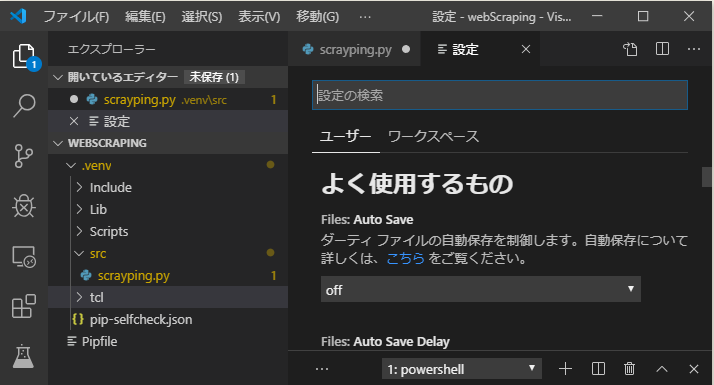The image size is (714, 385).
Task: Click Python icon of scrayping.py in tree
Action: tap(86, 275)
